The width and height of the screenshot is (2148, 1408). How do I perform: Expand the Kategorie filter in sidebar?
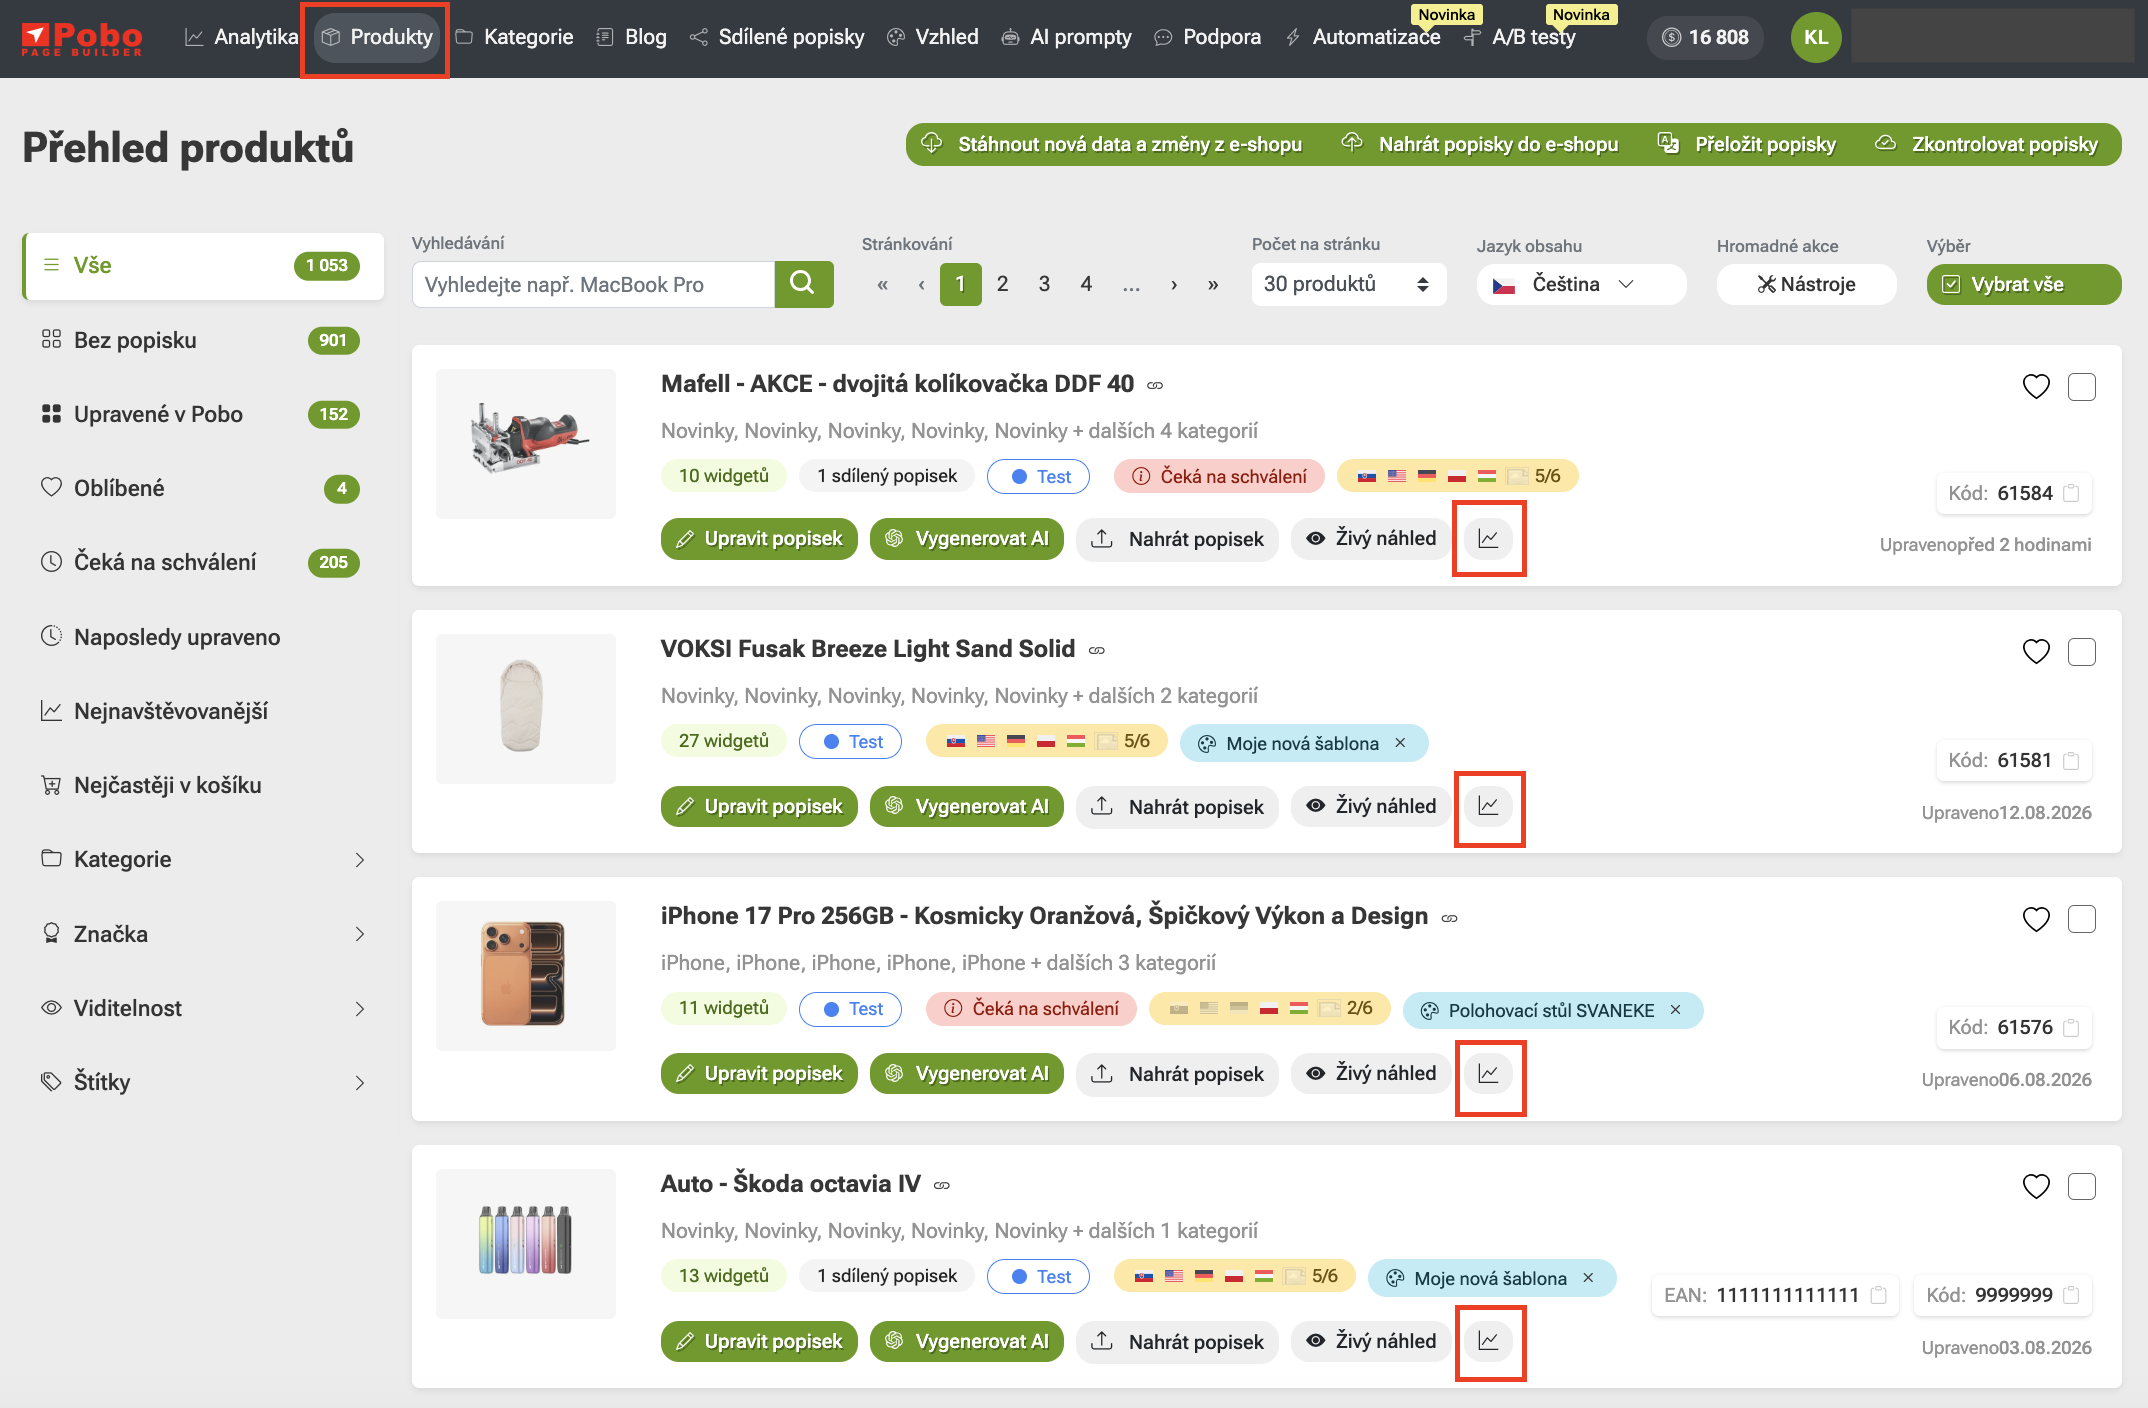[x=203, y=859]
